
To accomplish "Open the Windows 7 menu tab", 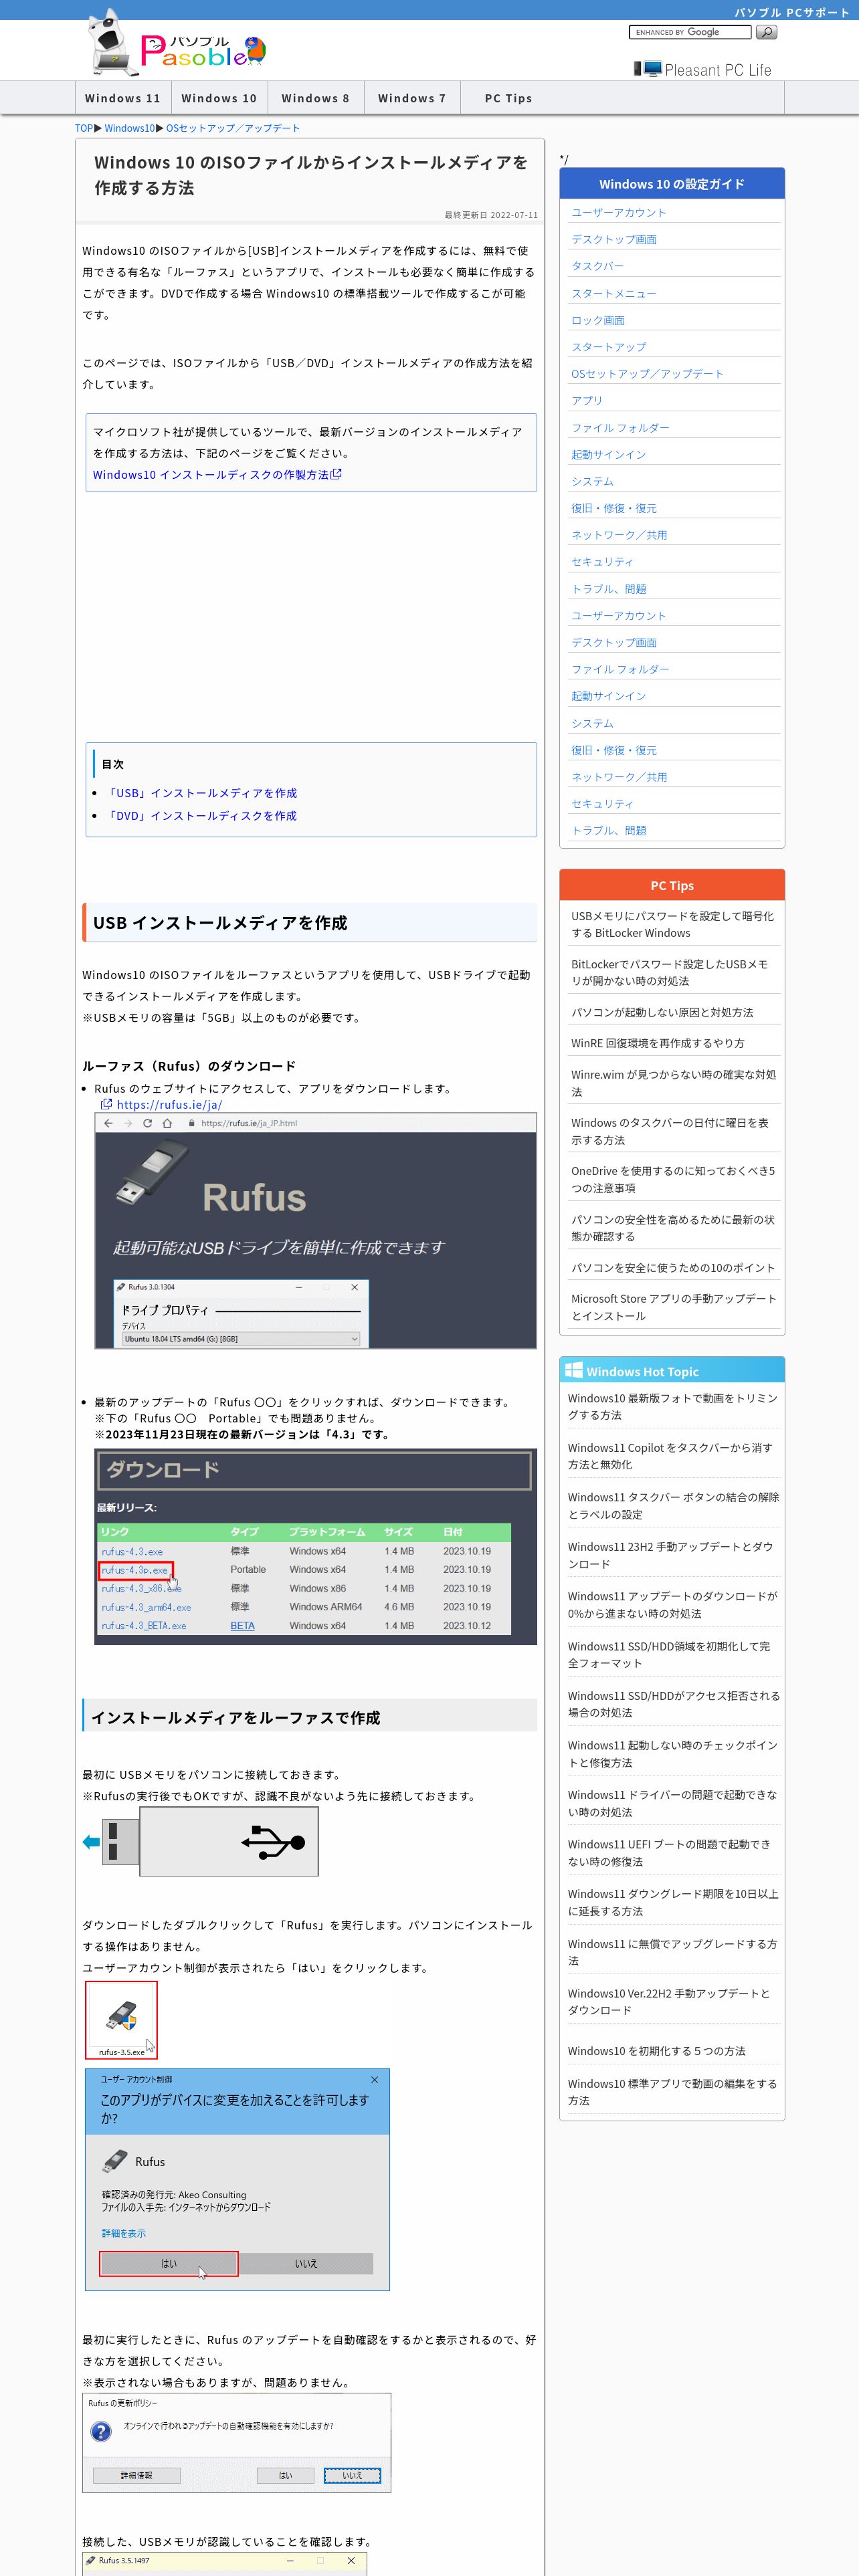I will (x=412, y=98).
